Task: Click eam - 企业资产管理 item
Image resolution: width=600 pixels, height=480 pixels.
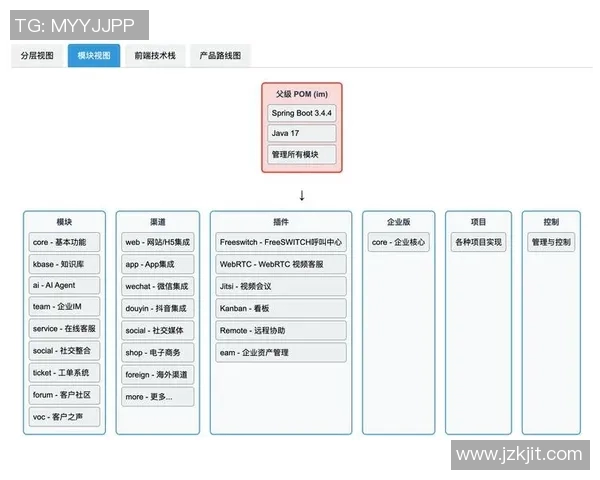Action: click(281, 353)
